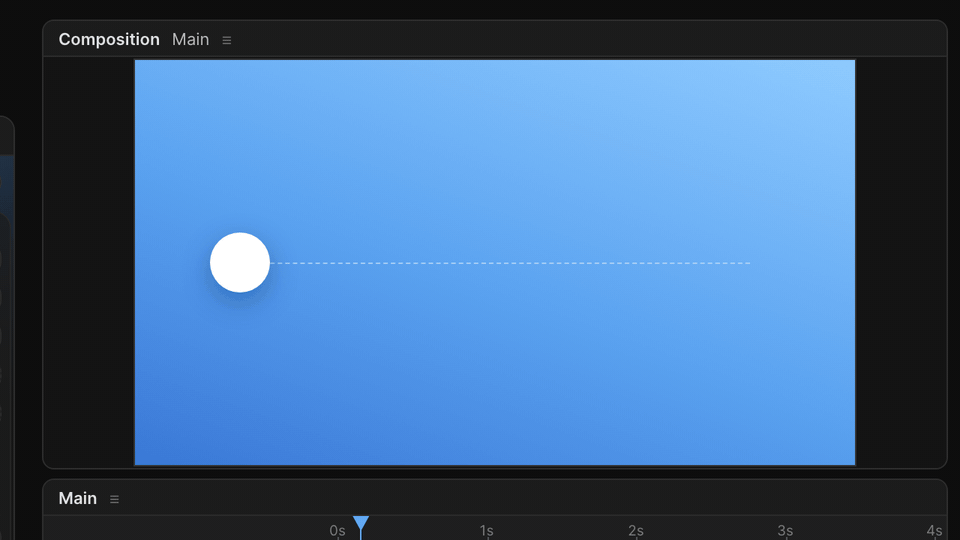
Task: Click the blue timeline playhead marker
Action: point(361,523)
